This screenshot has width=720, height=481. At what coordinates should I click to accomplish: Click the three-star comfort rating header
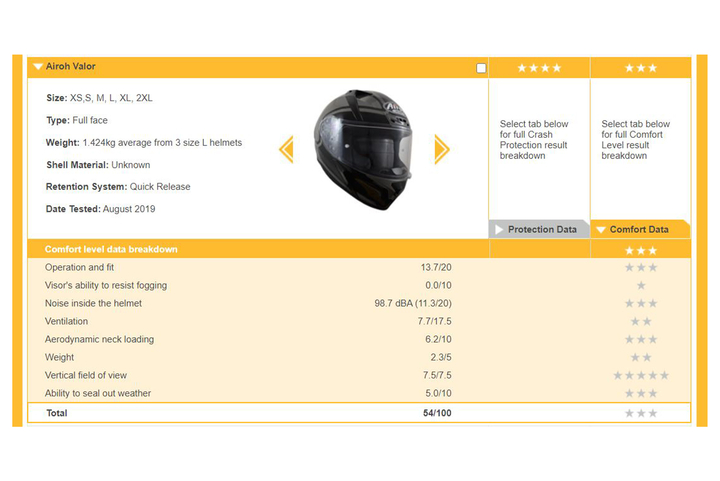coord(640,68)
